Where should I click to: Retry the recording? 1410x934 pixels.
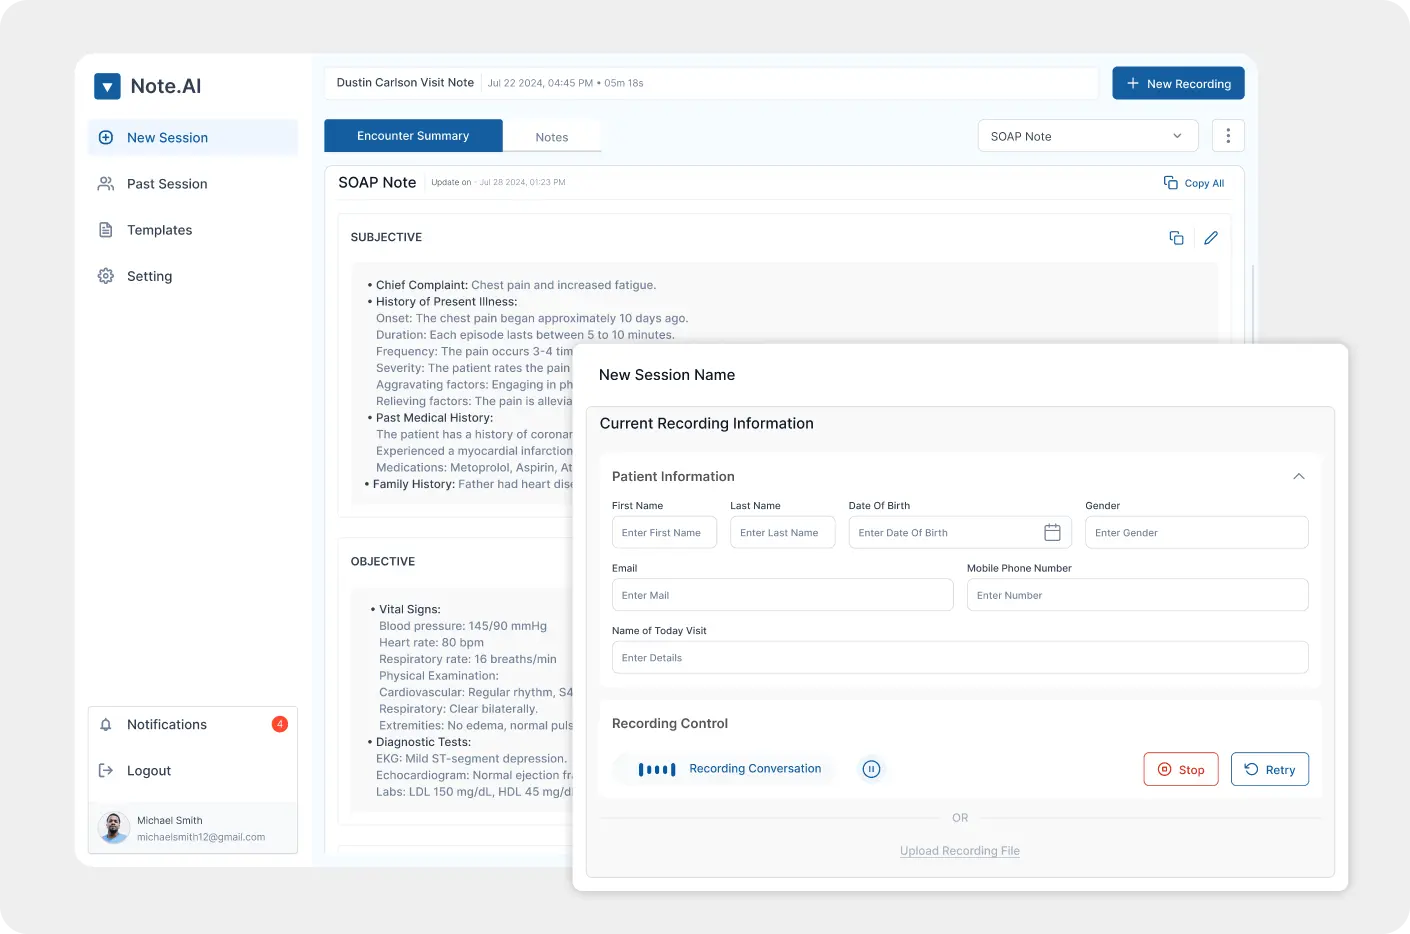pos(1270,769)
